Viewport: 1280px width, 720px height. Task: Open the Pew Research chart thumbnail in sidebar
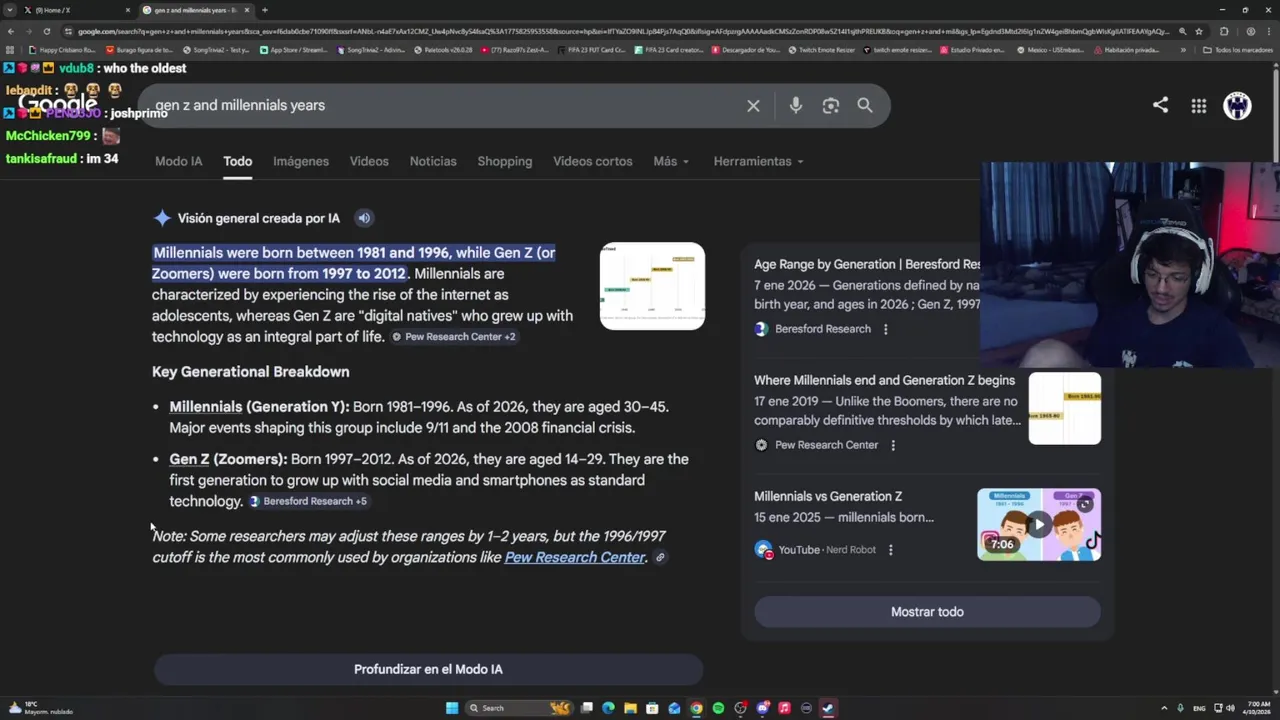pos(1065,408)
